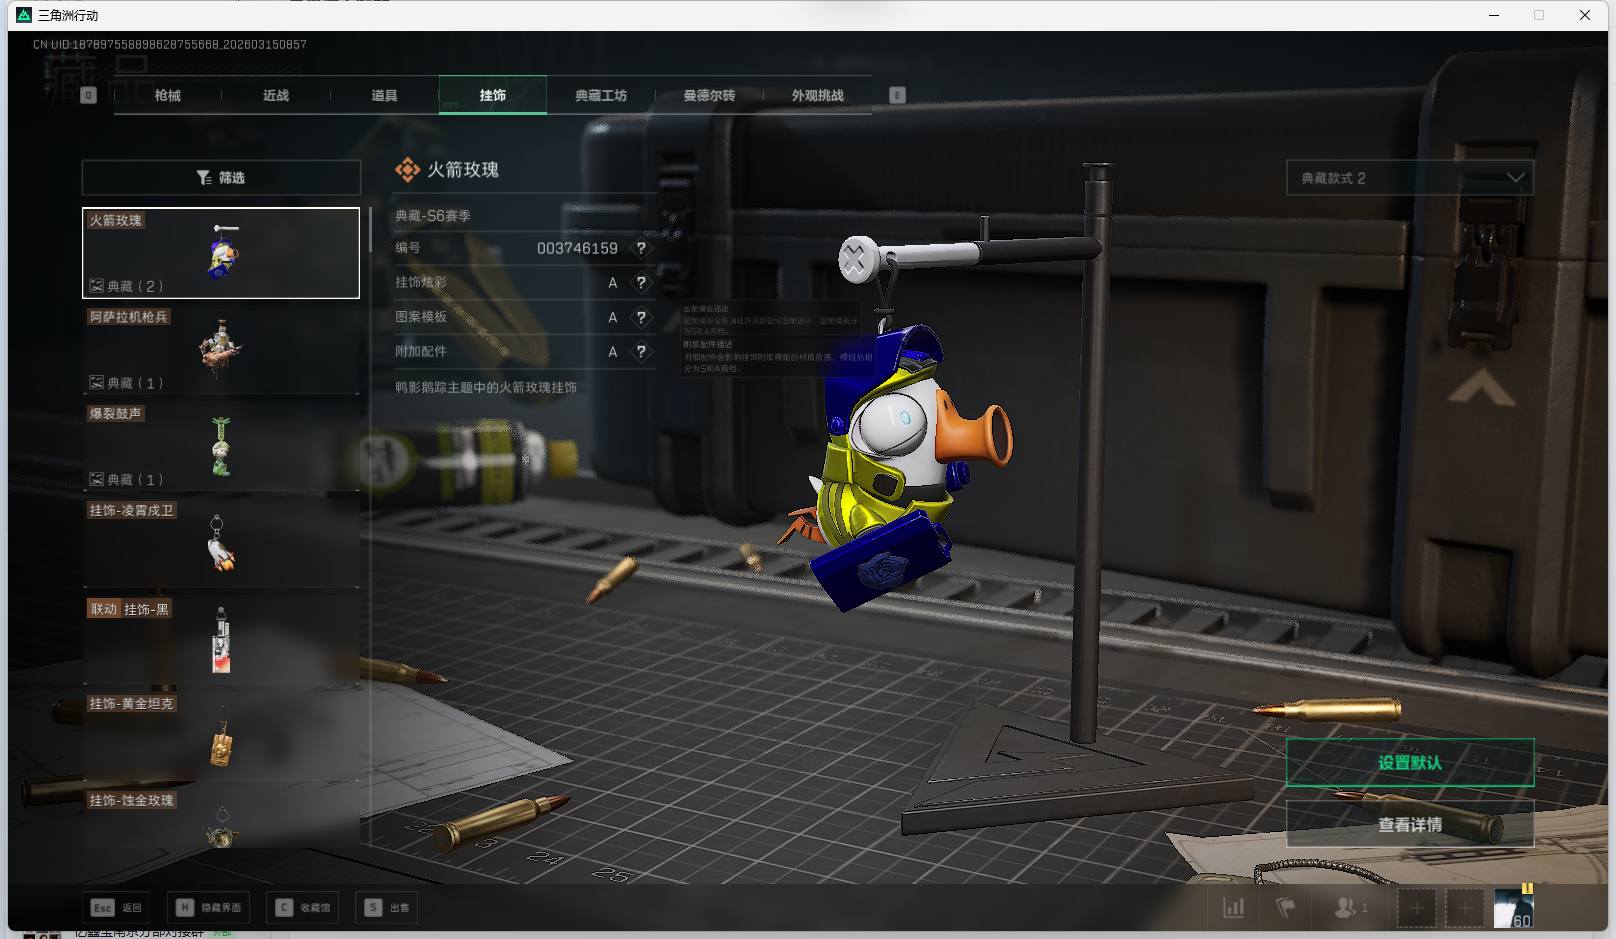
Task: Click the question mark next to 挂饰炫彩
Action: pos(641,283)
